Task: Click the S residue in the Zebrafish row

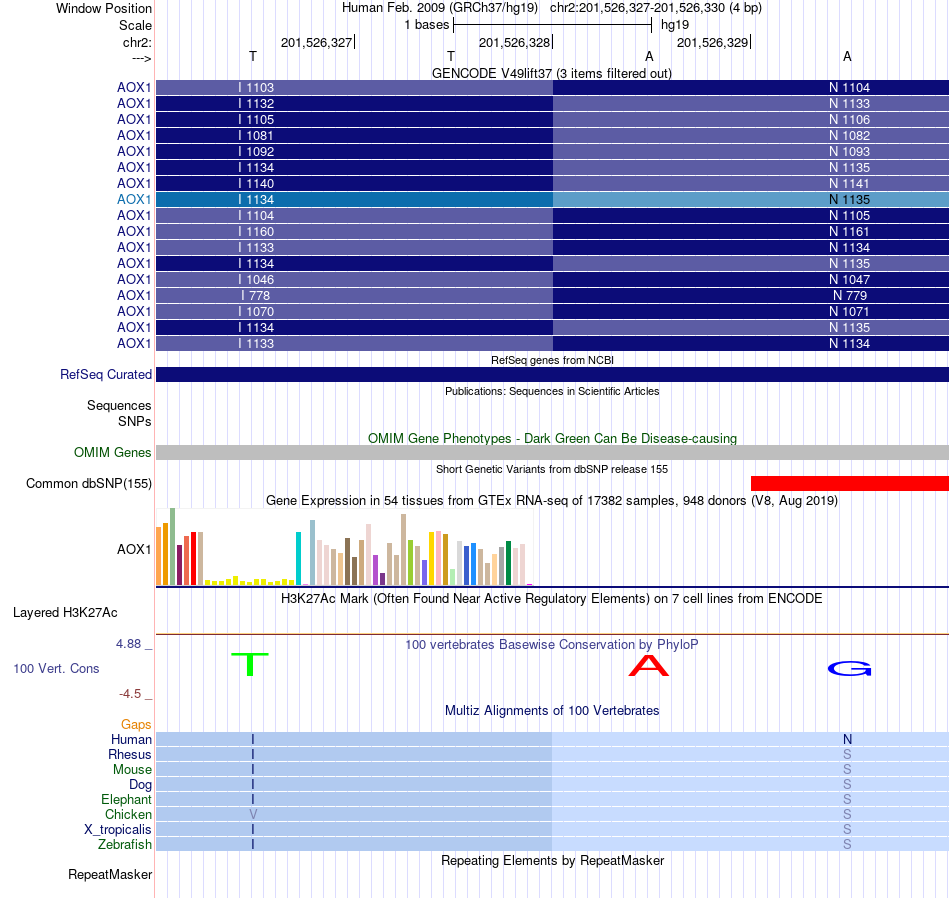Action: pos(847,844)
